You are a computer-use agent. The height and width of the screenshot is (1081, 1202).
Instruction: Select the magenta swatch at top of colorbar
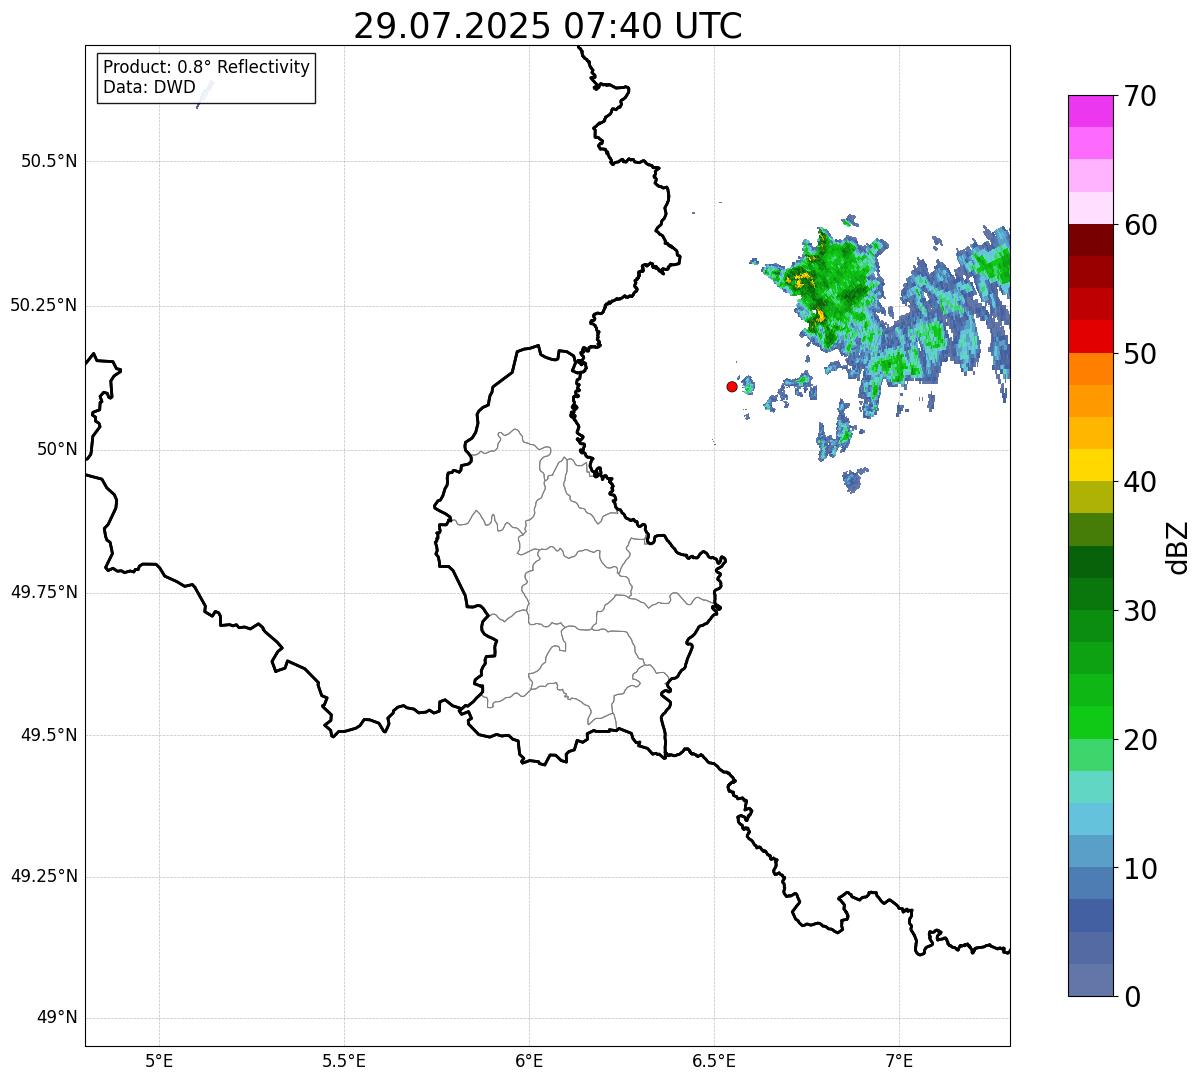1090,111
